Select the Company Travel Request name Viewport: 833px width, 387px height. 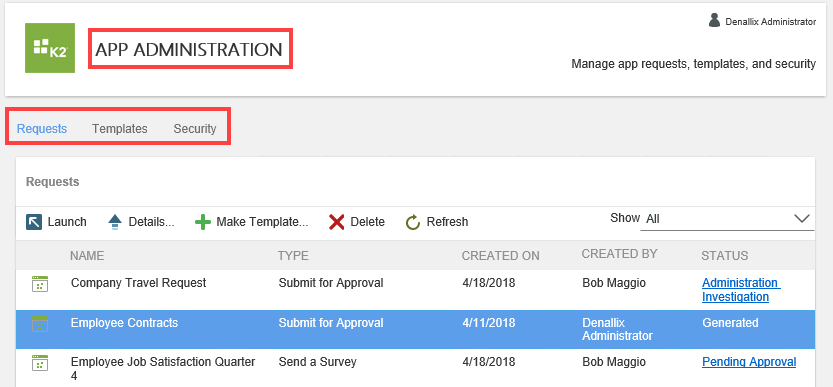click(139, 283)
